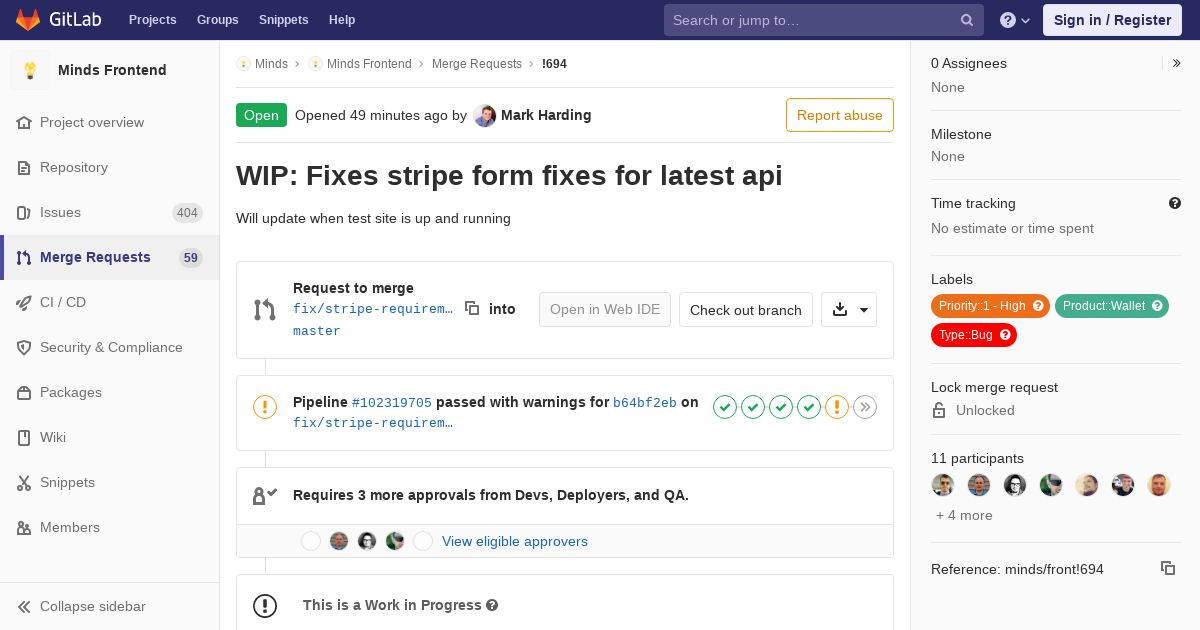Click Check out branch button

click(x=746, y=310)
